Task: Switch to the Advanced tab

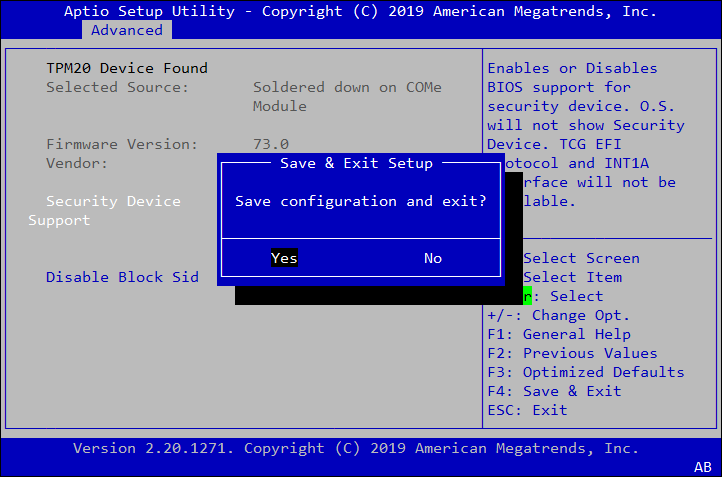Action: (127, 30)
